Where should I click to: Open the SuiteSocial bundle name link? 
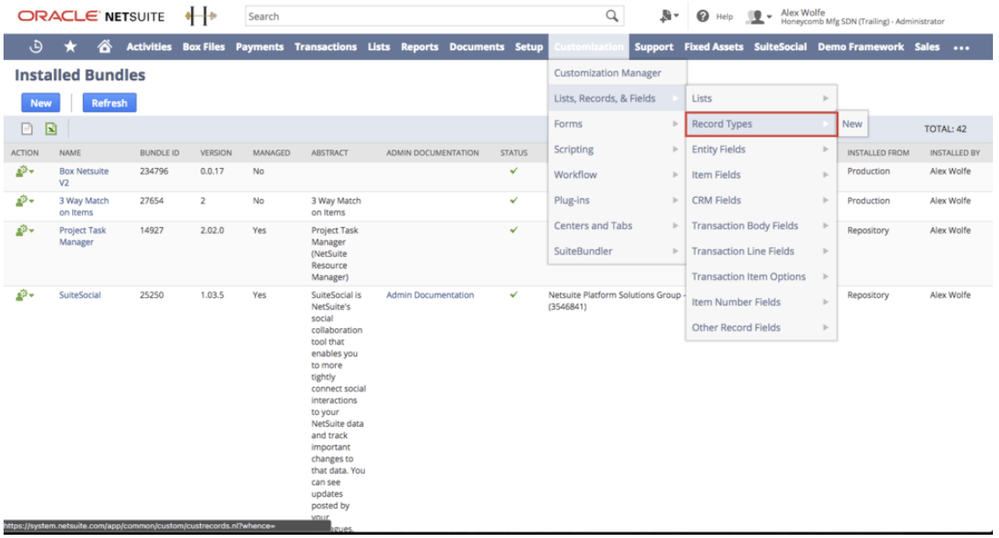coord(80,294)
